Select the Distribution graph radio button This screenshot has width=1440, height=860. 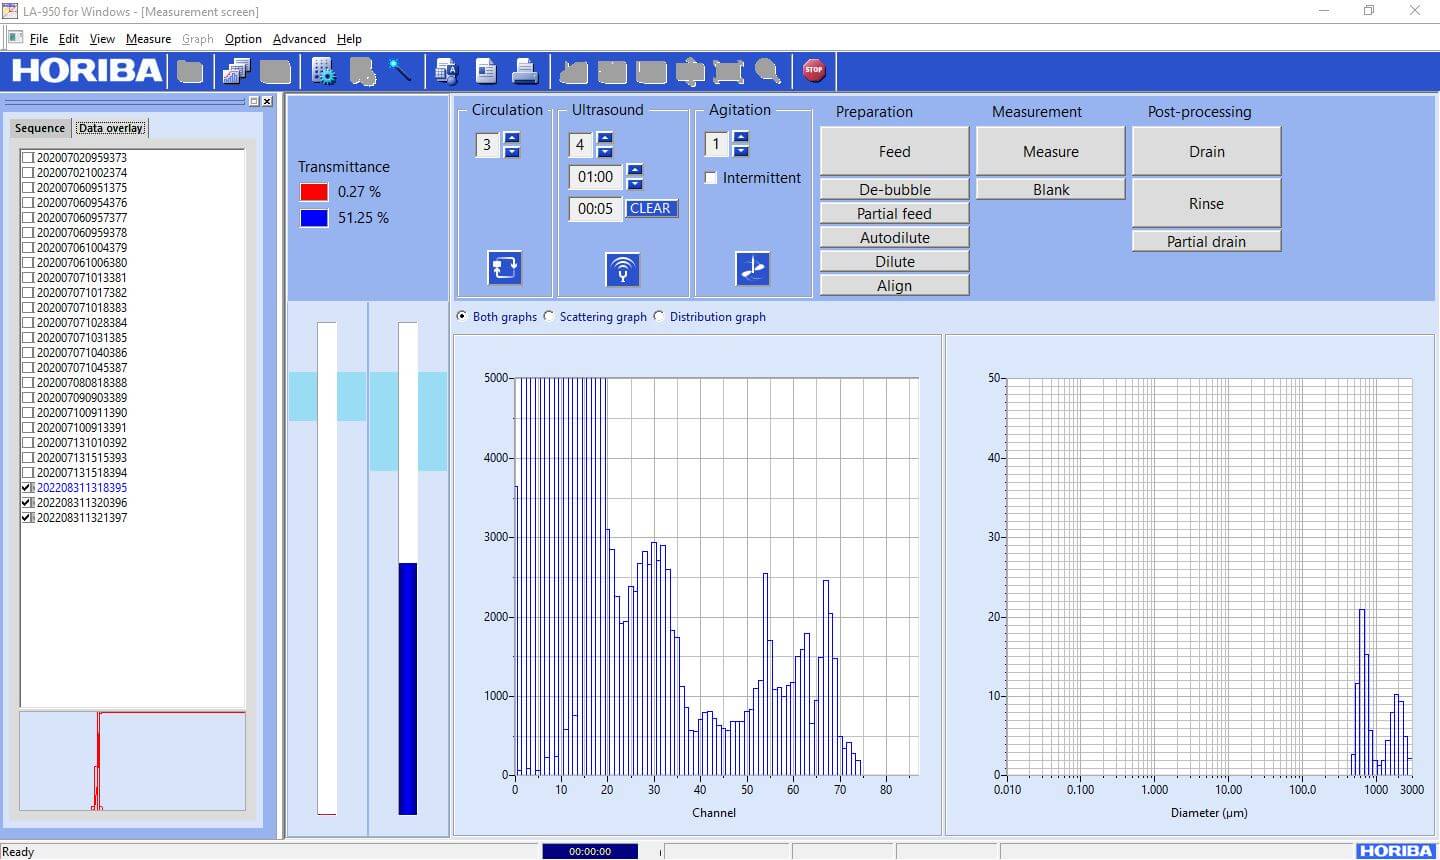tap(659, 316)
